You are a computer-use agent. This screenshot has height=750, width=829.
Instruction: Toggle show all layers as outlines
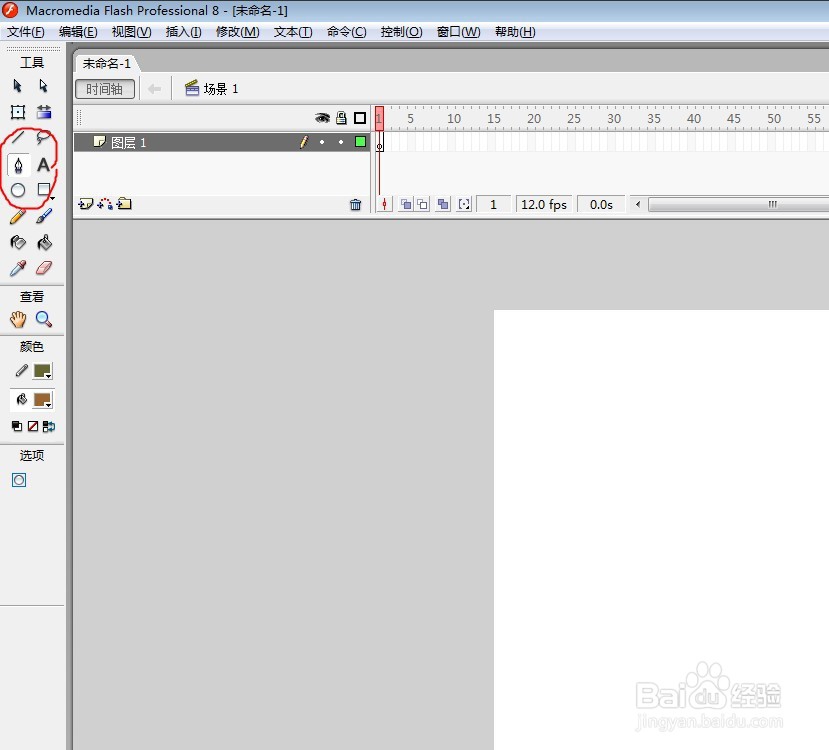point(360,118)
